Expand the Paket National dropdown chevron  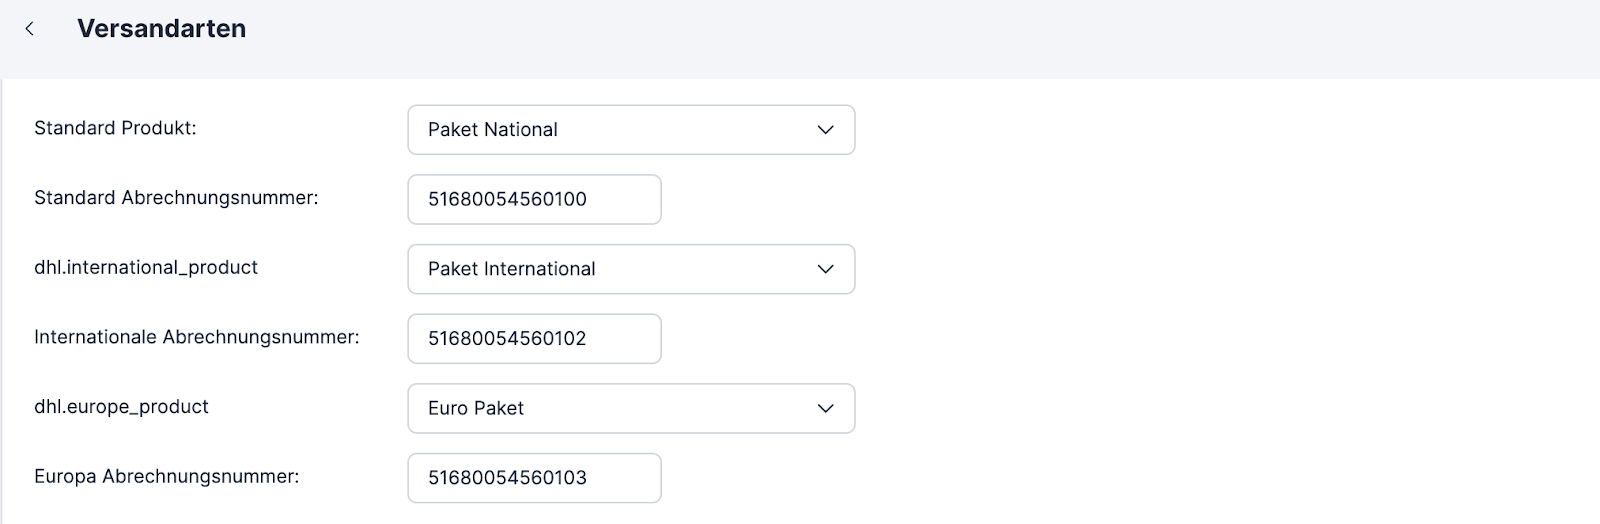[825, 130]
